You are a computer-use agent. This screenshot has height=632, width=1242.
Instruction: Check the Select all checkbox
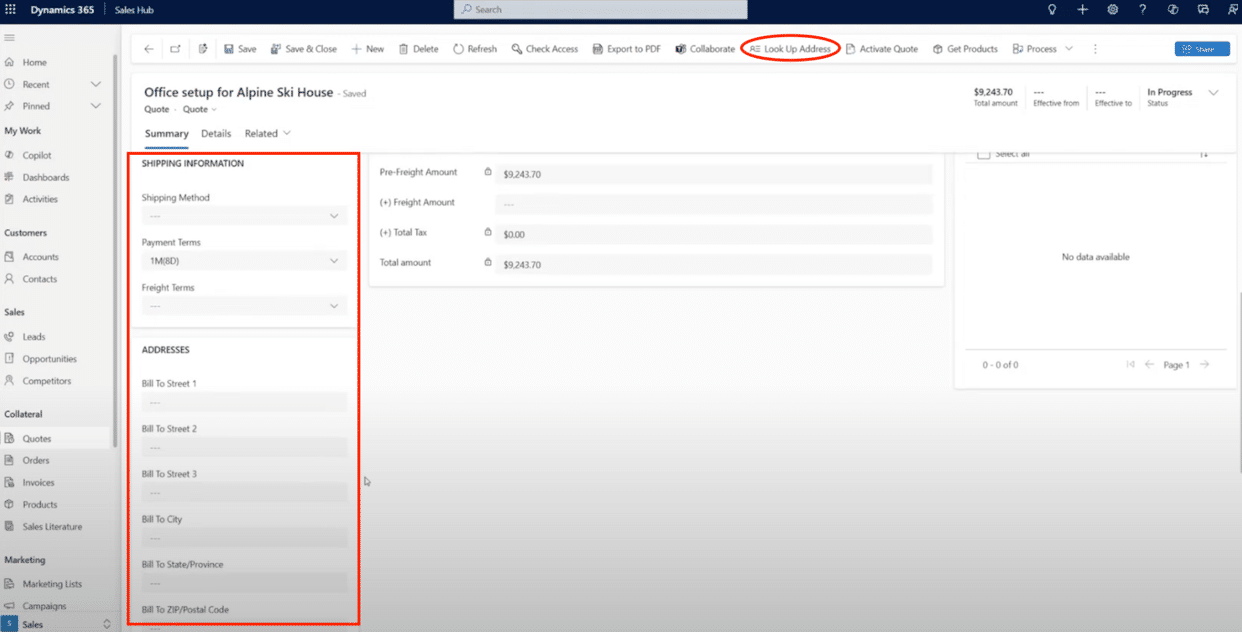point(983,154)
